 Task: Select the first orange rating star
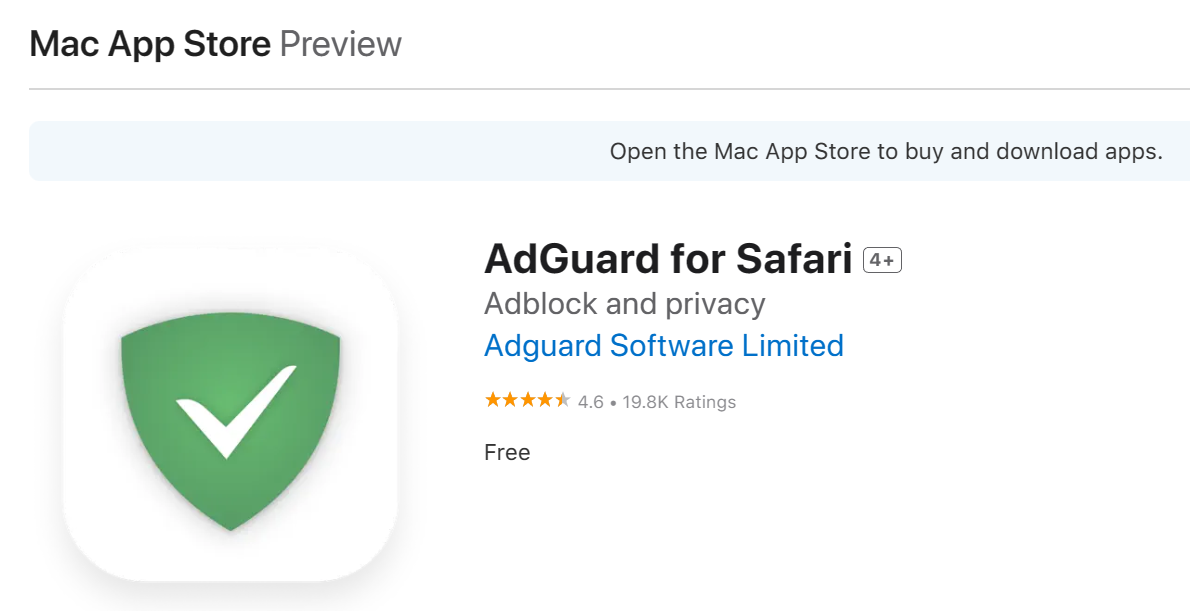[x=492, y=401]
